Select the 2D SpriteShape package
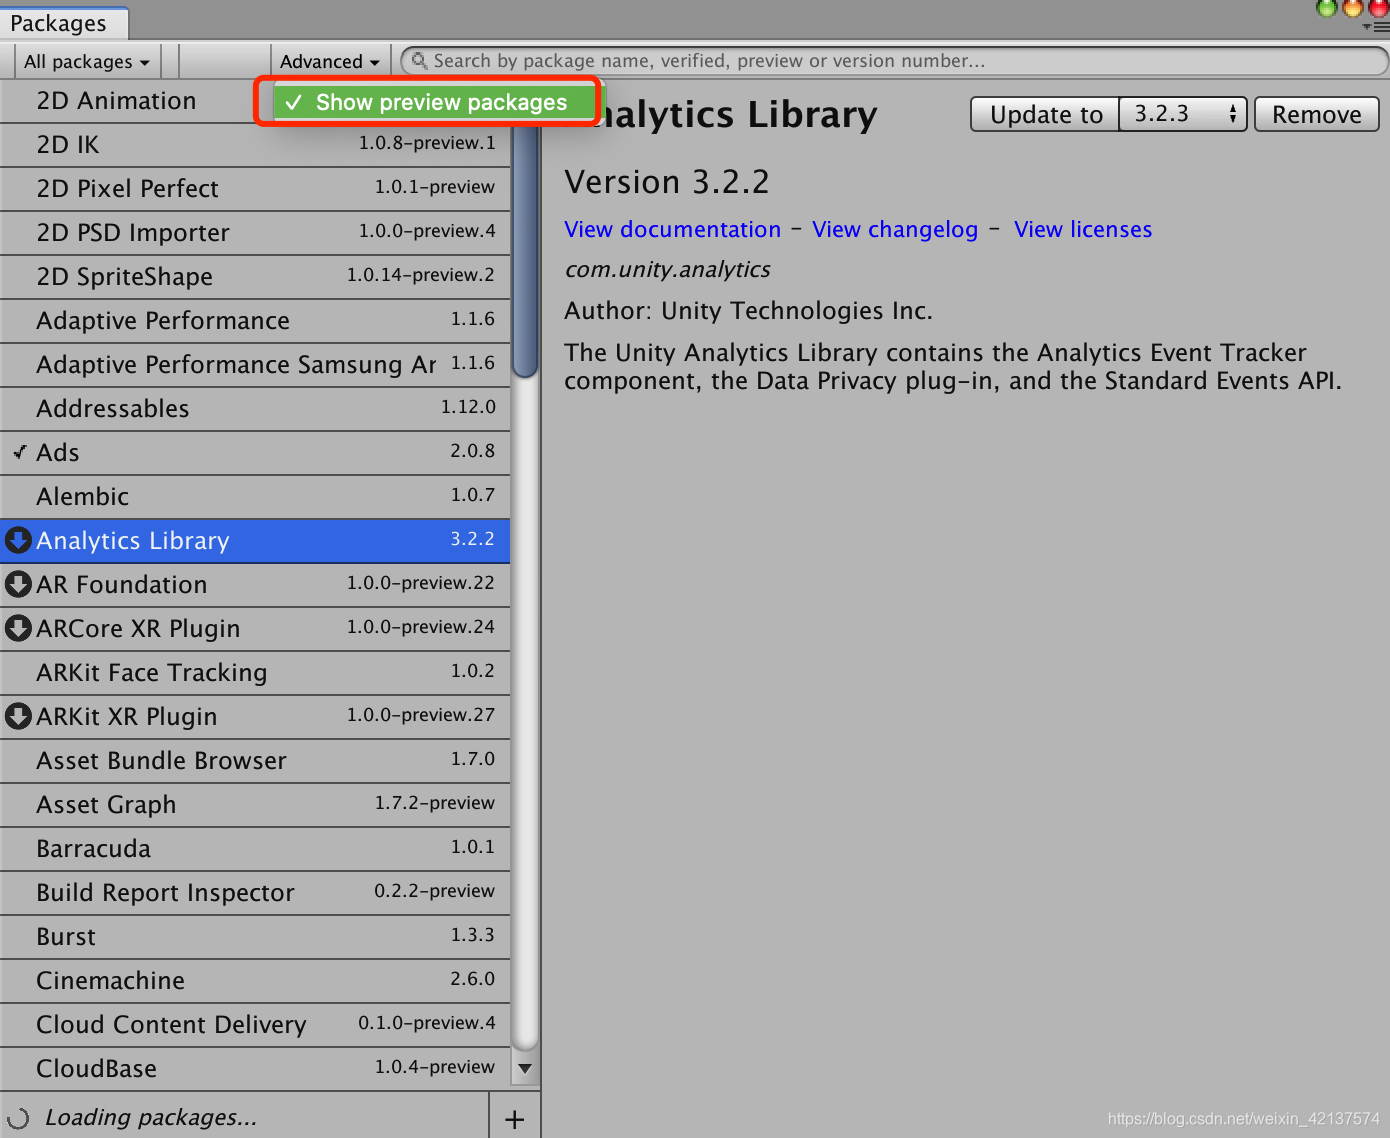This screenshot has width=1390, height=1138. click(255, 277)
